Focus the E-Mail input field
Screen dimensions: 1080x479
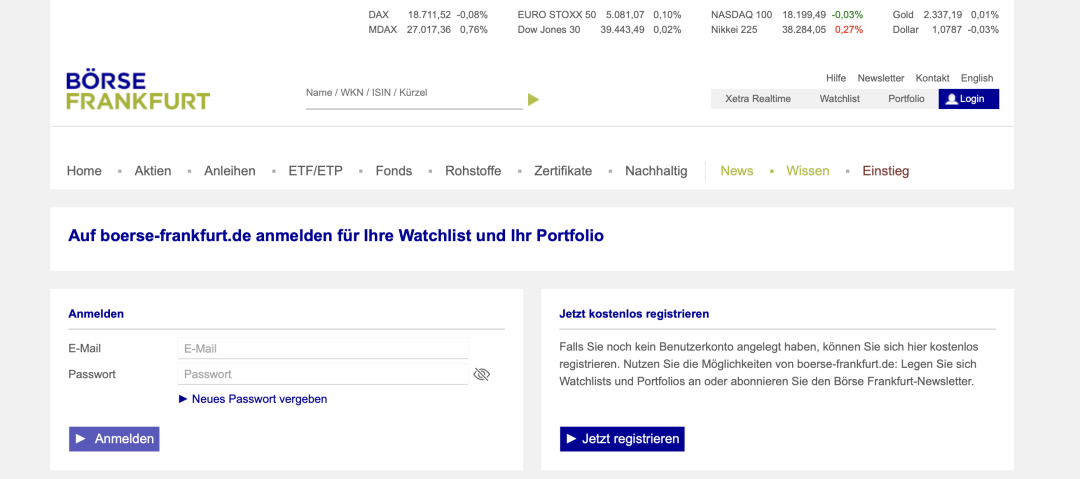[322, 348]
